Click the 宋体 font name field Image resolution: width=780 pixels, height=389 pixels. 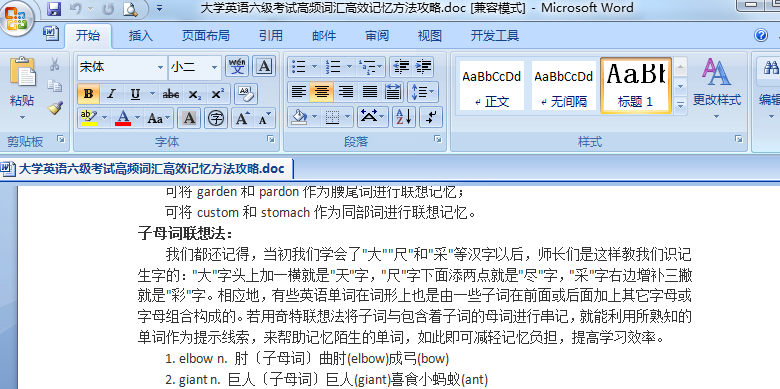click(x=117, y=67)
